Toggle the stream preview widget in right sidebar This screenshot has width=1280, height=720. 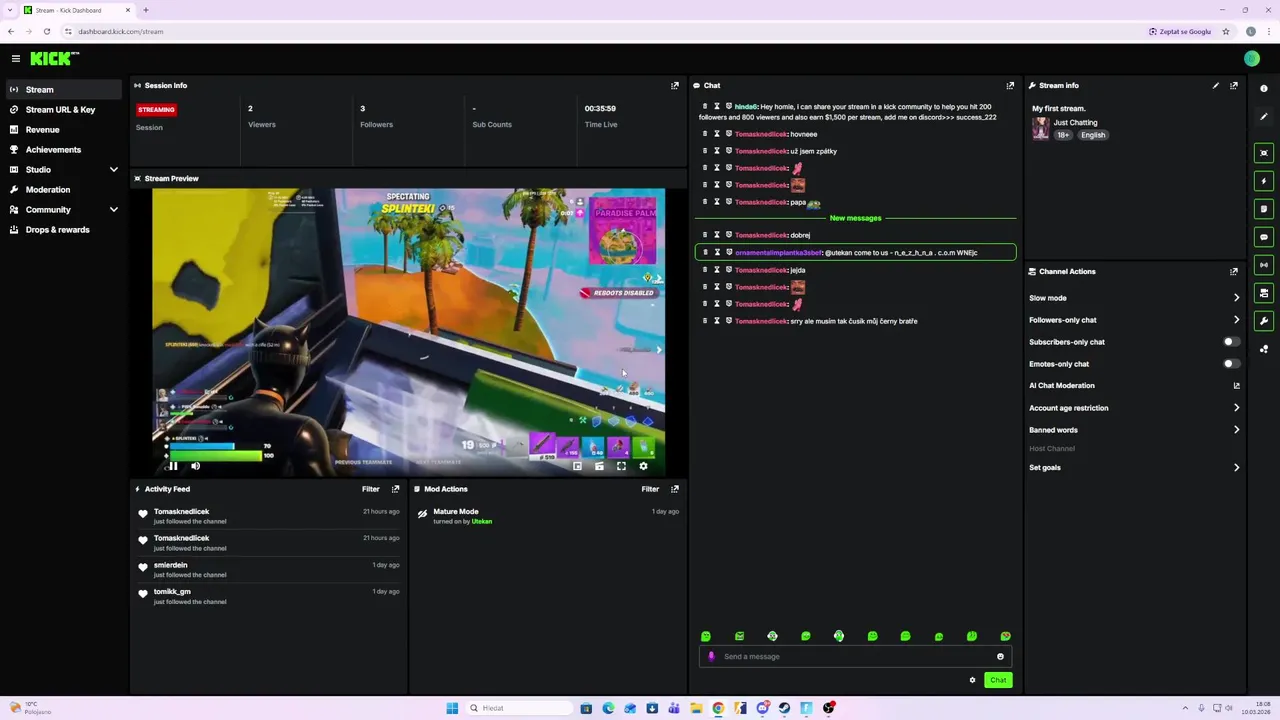pos(1264,153)
